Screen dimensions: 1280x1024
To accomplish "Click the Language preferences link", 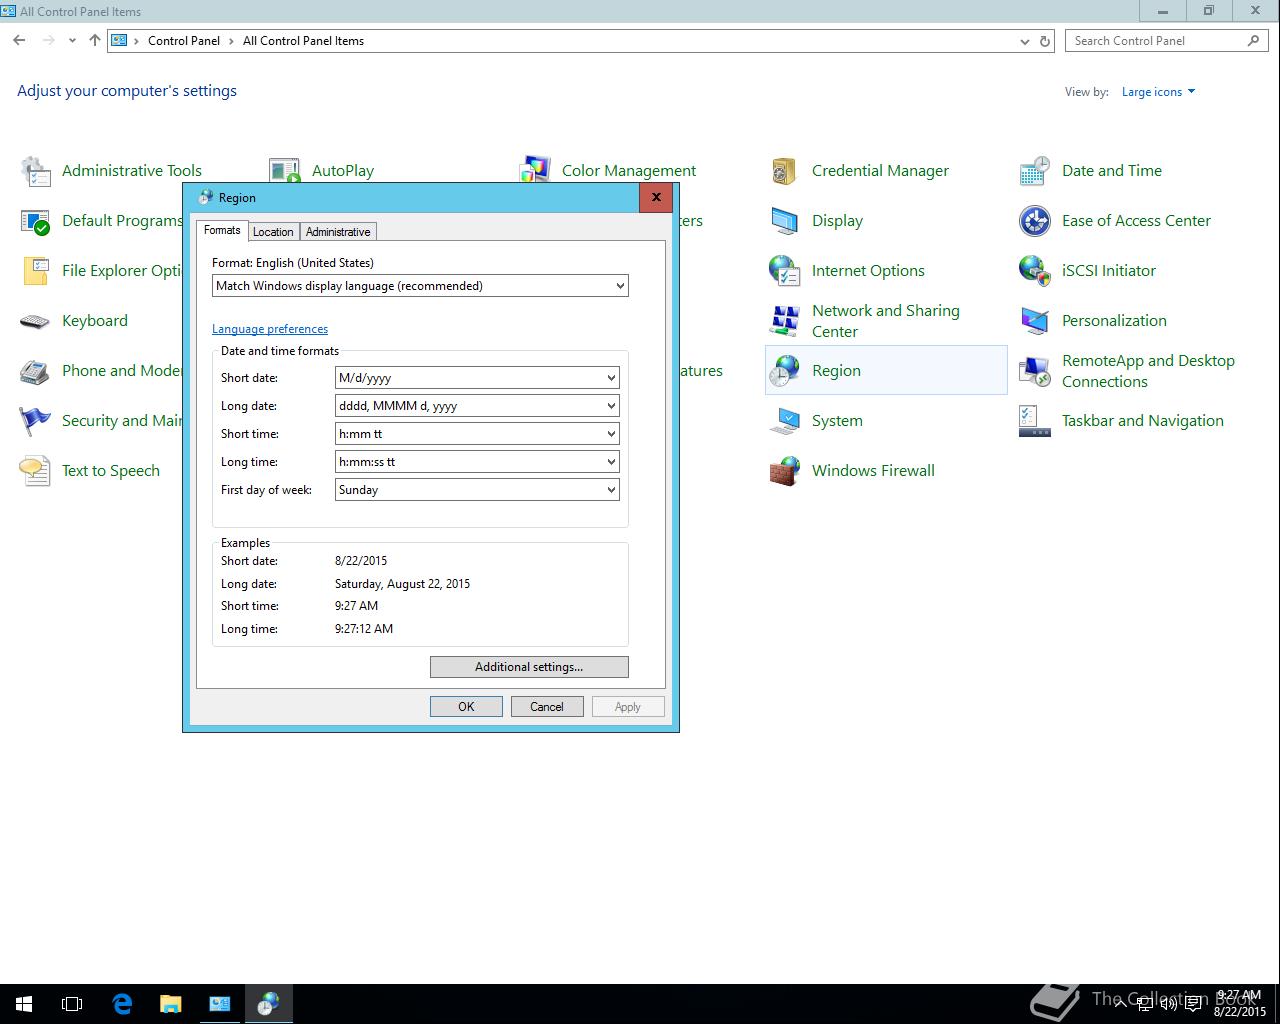I will click(x=270, y=329).
